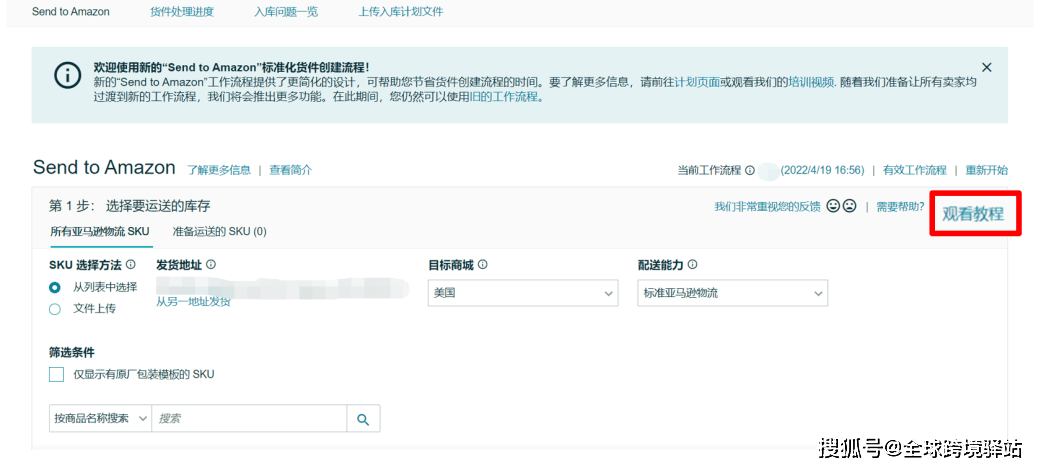Click the info icon beside 配送能力
The height and width of the screenshot is (470, 1045).
tap(692, 265)
